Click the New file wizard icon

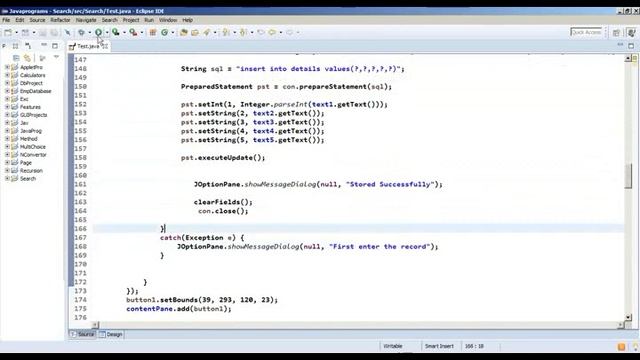tap(8, 32)
